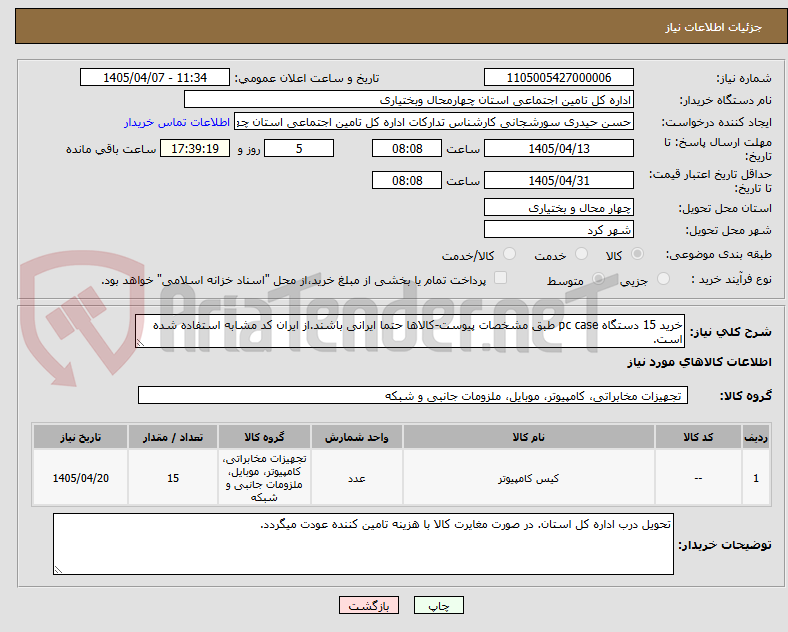Viewport: 788px width, 632px height.
Task: Click the چاپ print button
Action: pyautogui.click(x=439, y=605)
